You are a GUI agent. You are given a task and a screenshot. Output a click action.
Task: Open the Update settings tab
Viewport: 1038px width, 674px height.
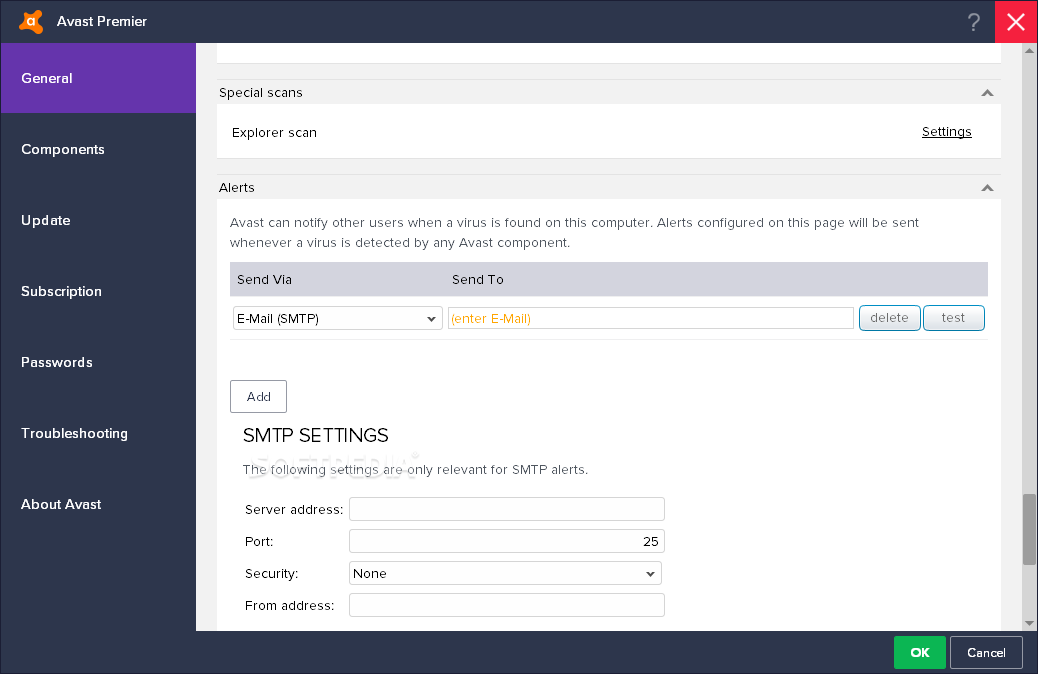tap(45, 220)
